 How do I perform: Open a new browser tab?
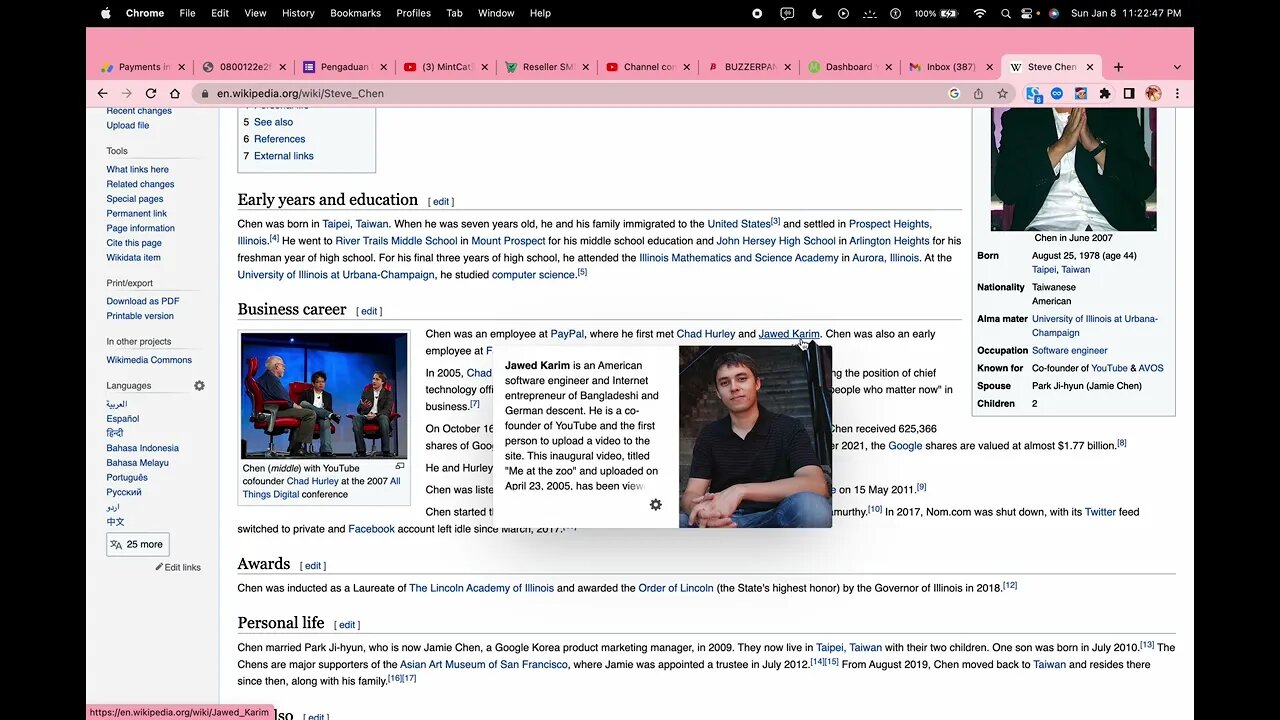click(x=1118, y=67)
